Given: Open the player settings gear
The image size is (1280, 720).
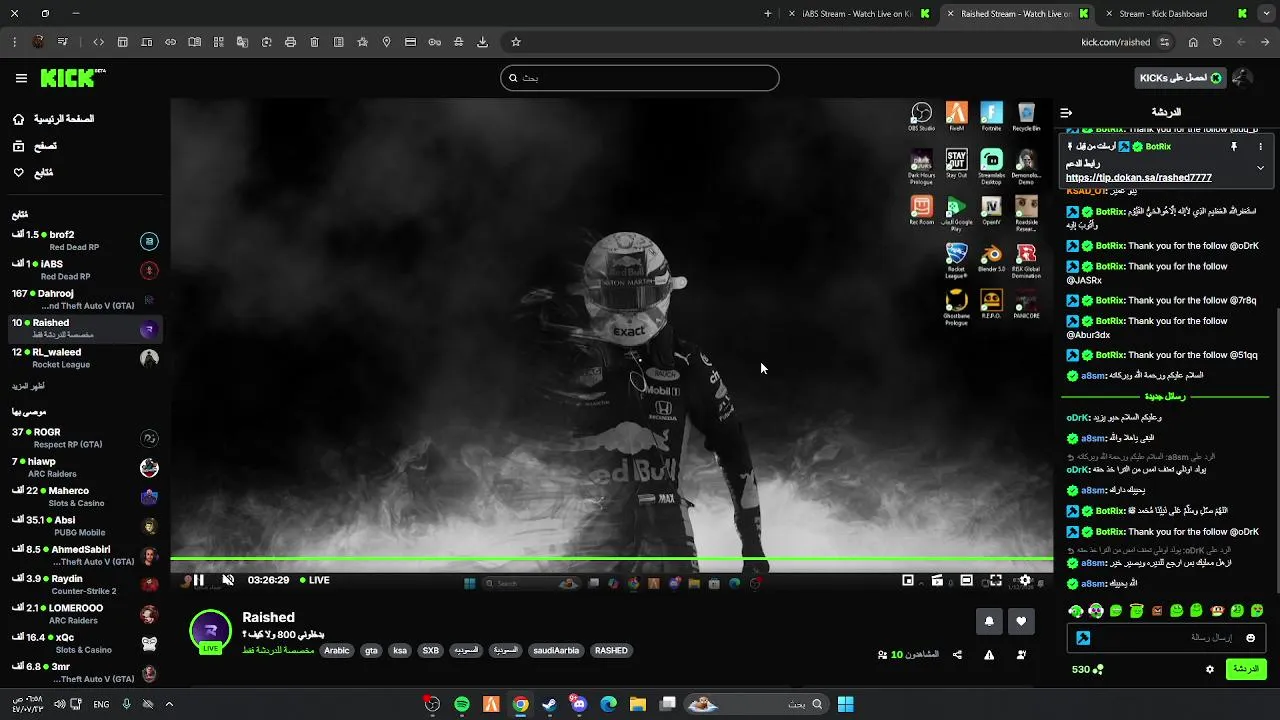Looking at the screenshot, I should click(1025, 580).
